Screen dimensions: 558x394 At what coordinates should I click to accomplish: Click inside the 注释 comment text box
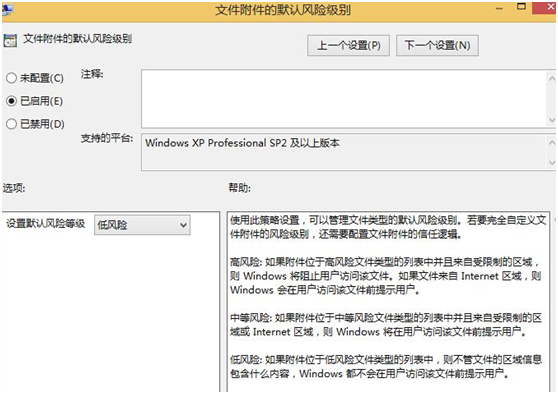tap(343, 99)
